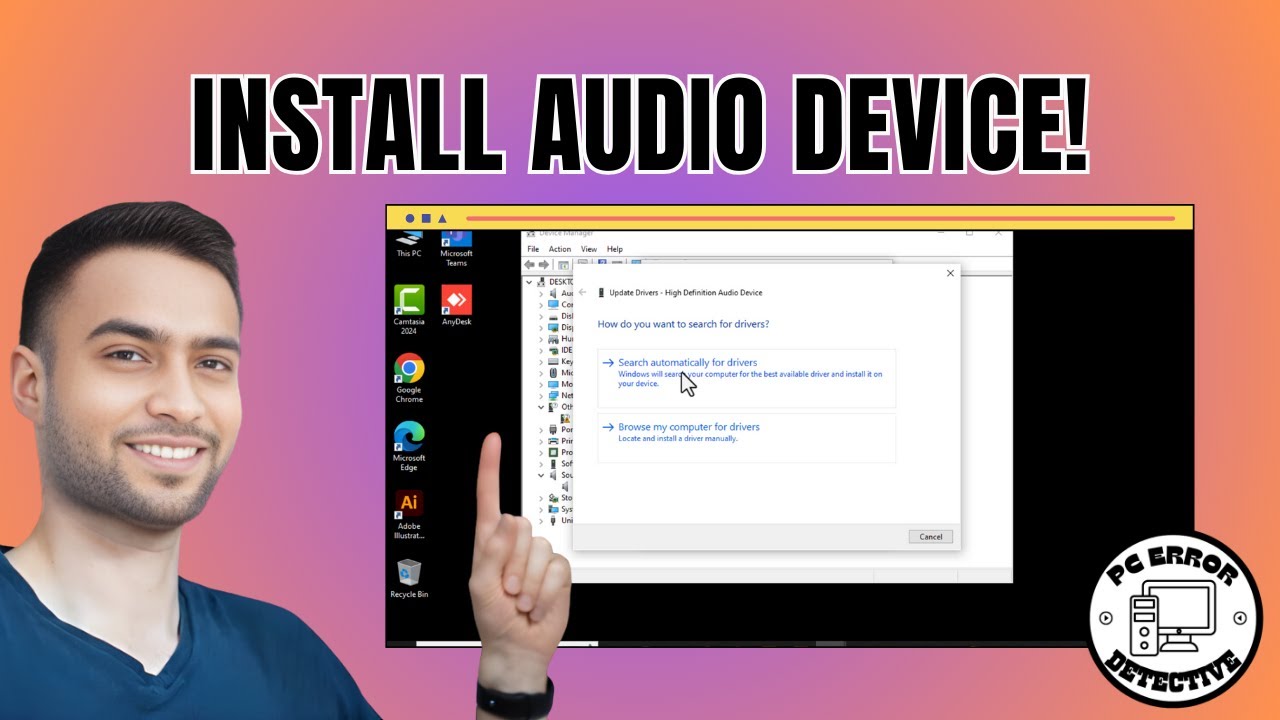1280x720 pixels.
Task: Click the Cancel button in Update Drivers
Action: point(931,537)
